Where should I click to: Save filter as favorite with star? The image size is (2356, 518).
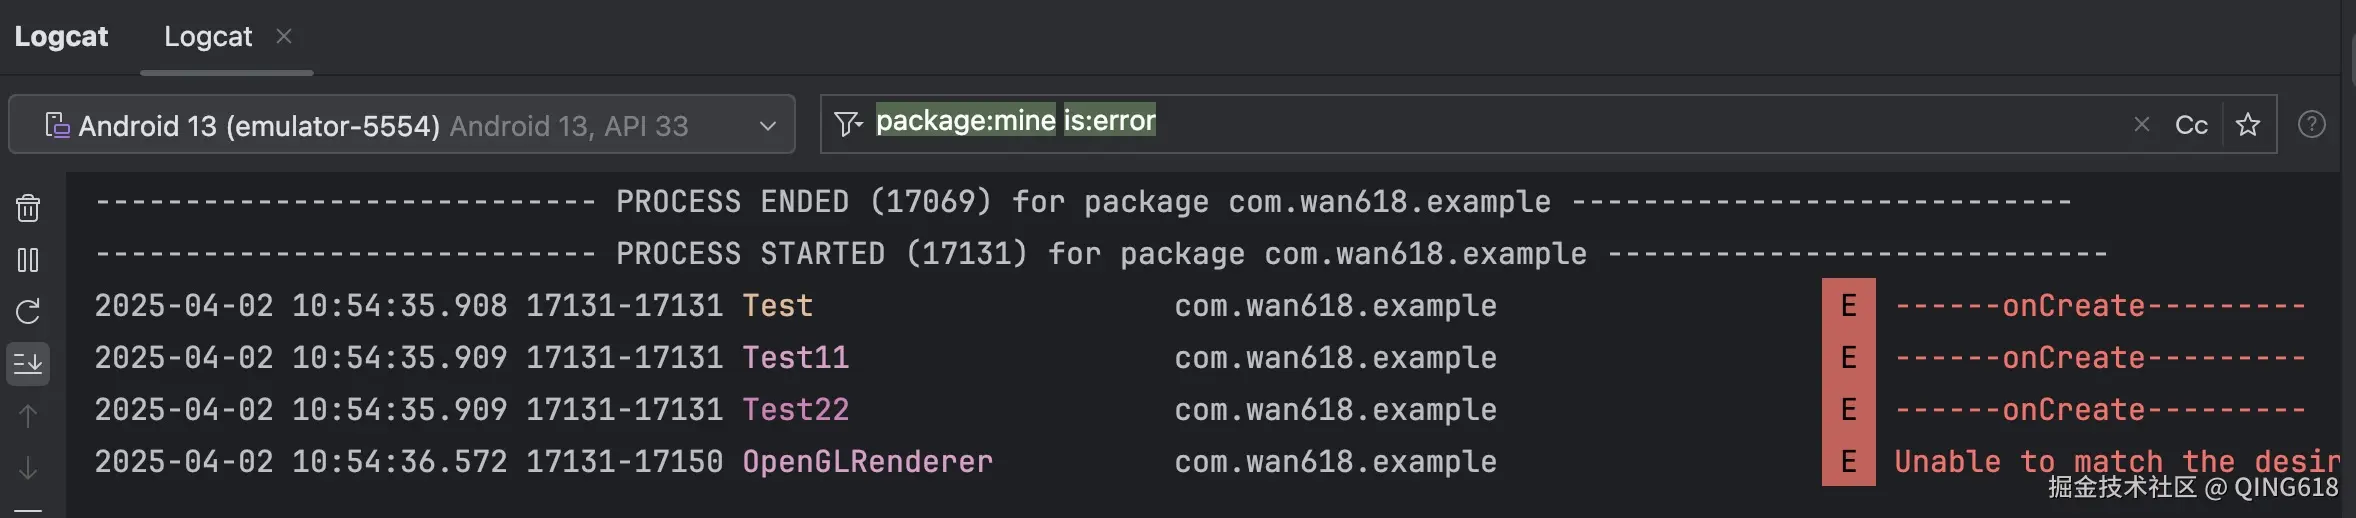click(x=2248, y=124)
